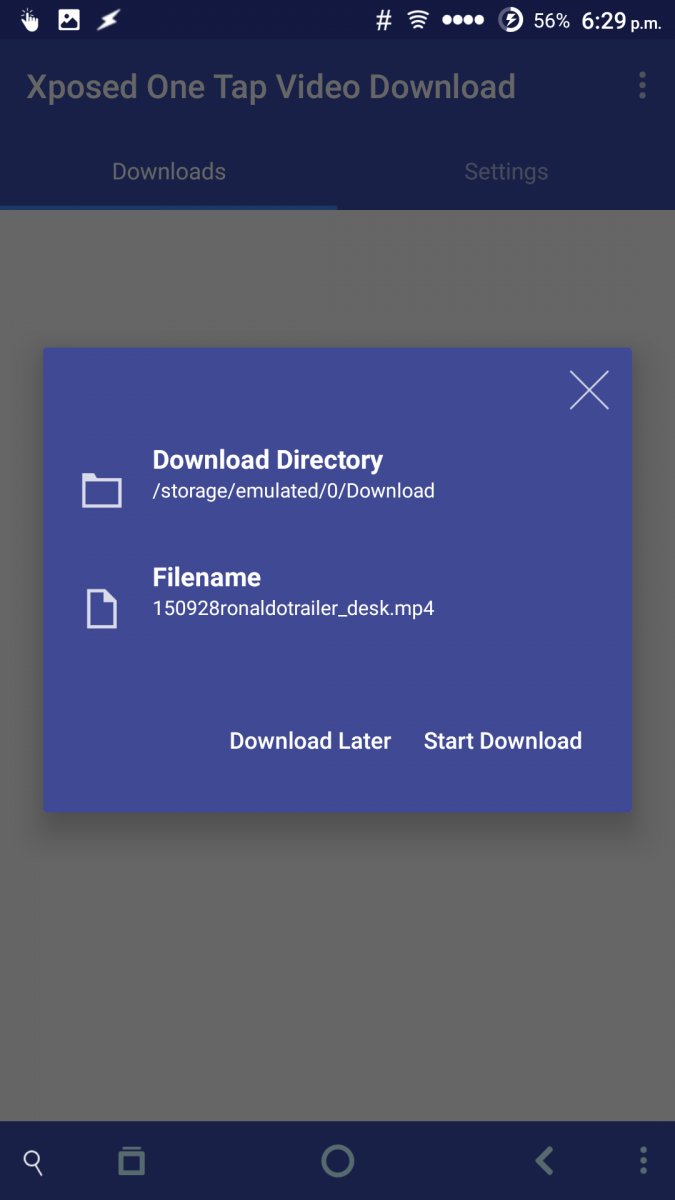Tap the signal strength dots
The height and width of the screenshot is (1200, 675).
pos(464,20)
